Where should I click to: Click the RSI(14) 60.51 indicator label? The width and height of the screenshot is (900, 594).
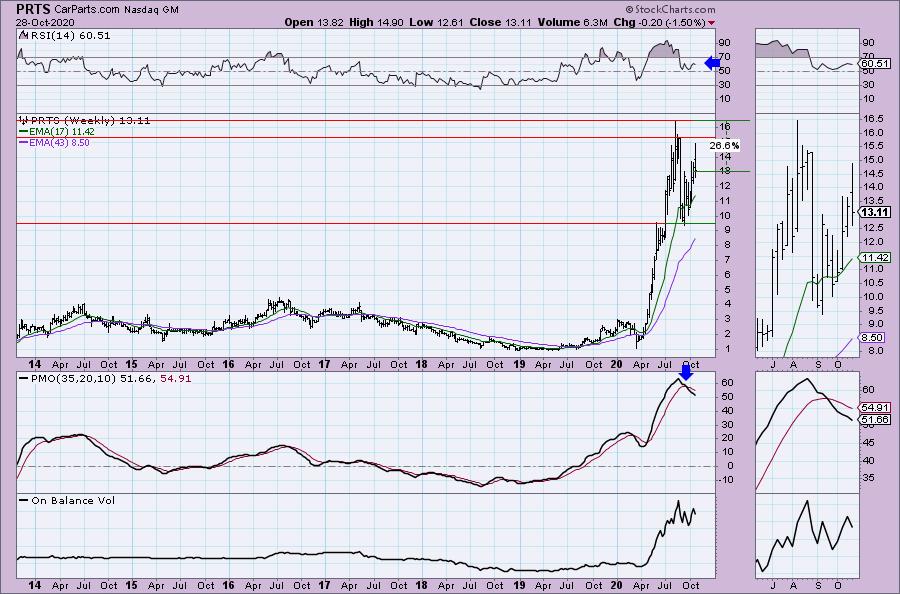pyautogui.click(x=69, y=36)
